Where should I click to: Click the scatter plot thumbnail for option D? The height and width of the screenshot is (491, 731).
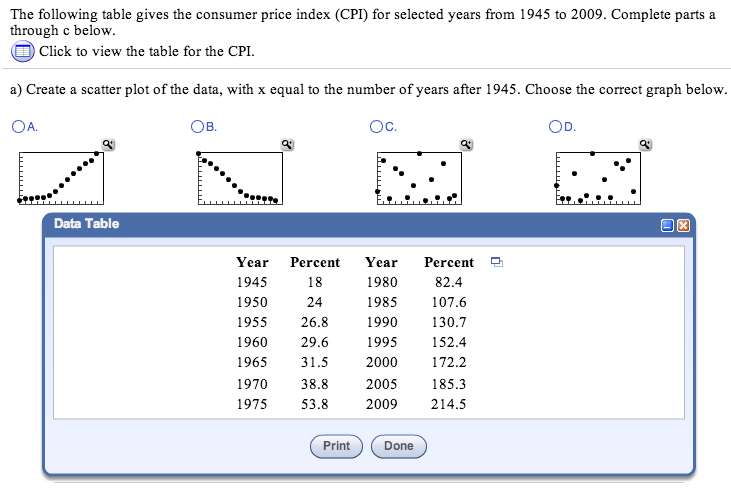point(597,177)
